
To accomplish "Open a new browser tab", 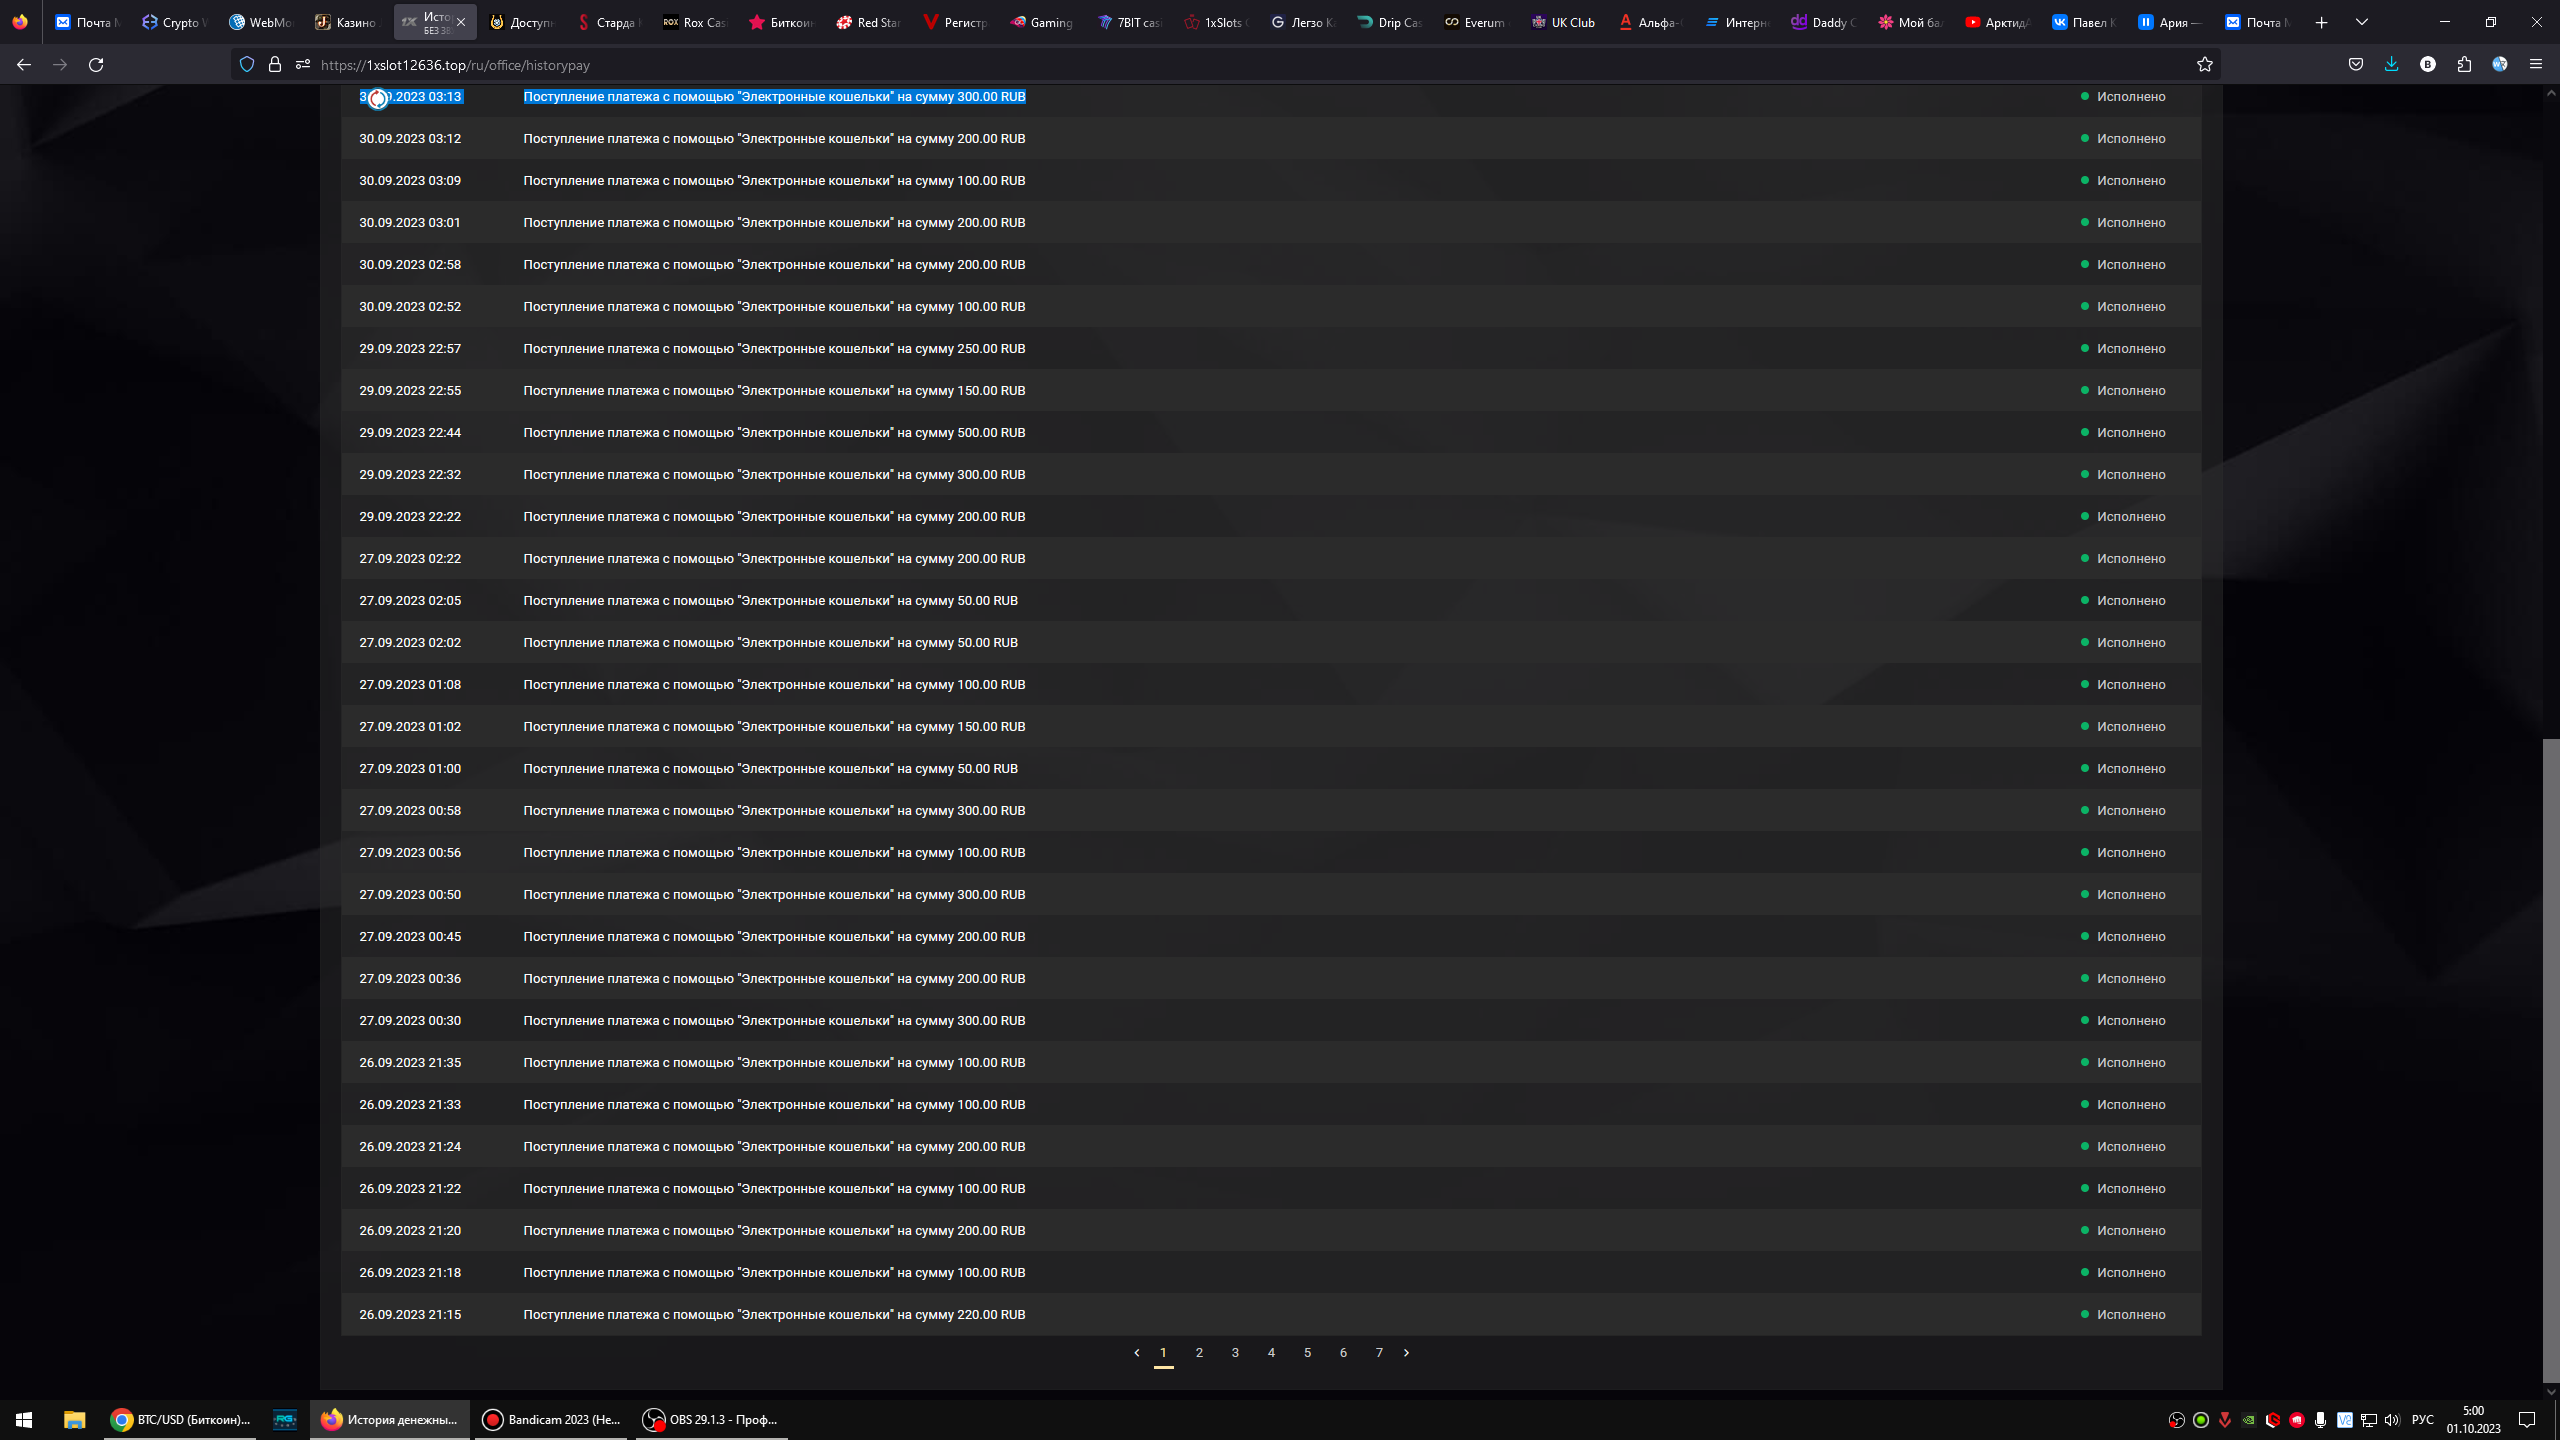I will pos(2322,22).
